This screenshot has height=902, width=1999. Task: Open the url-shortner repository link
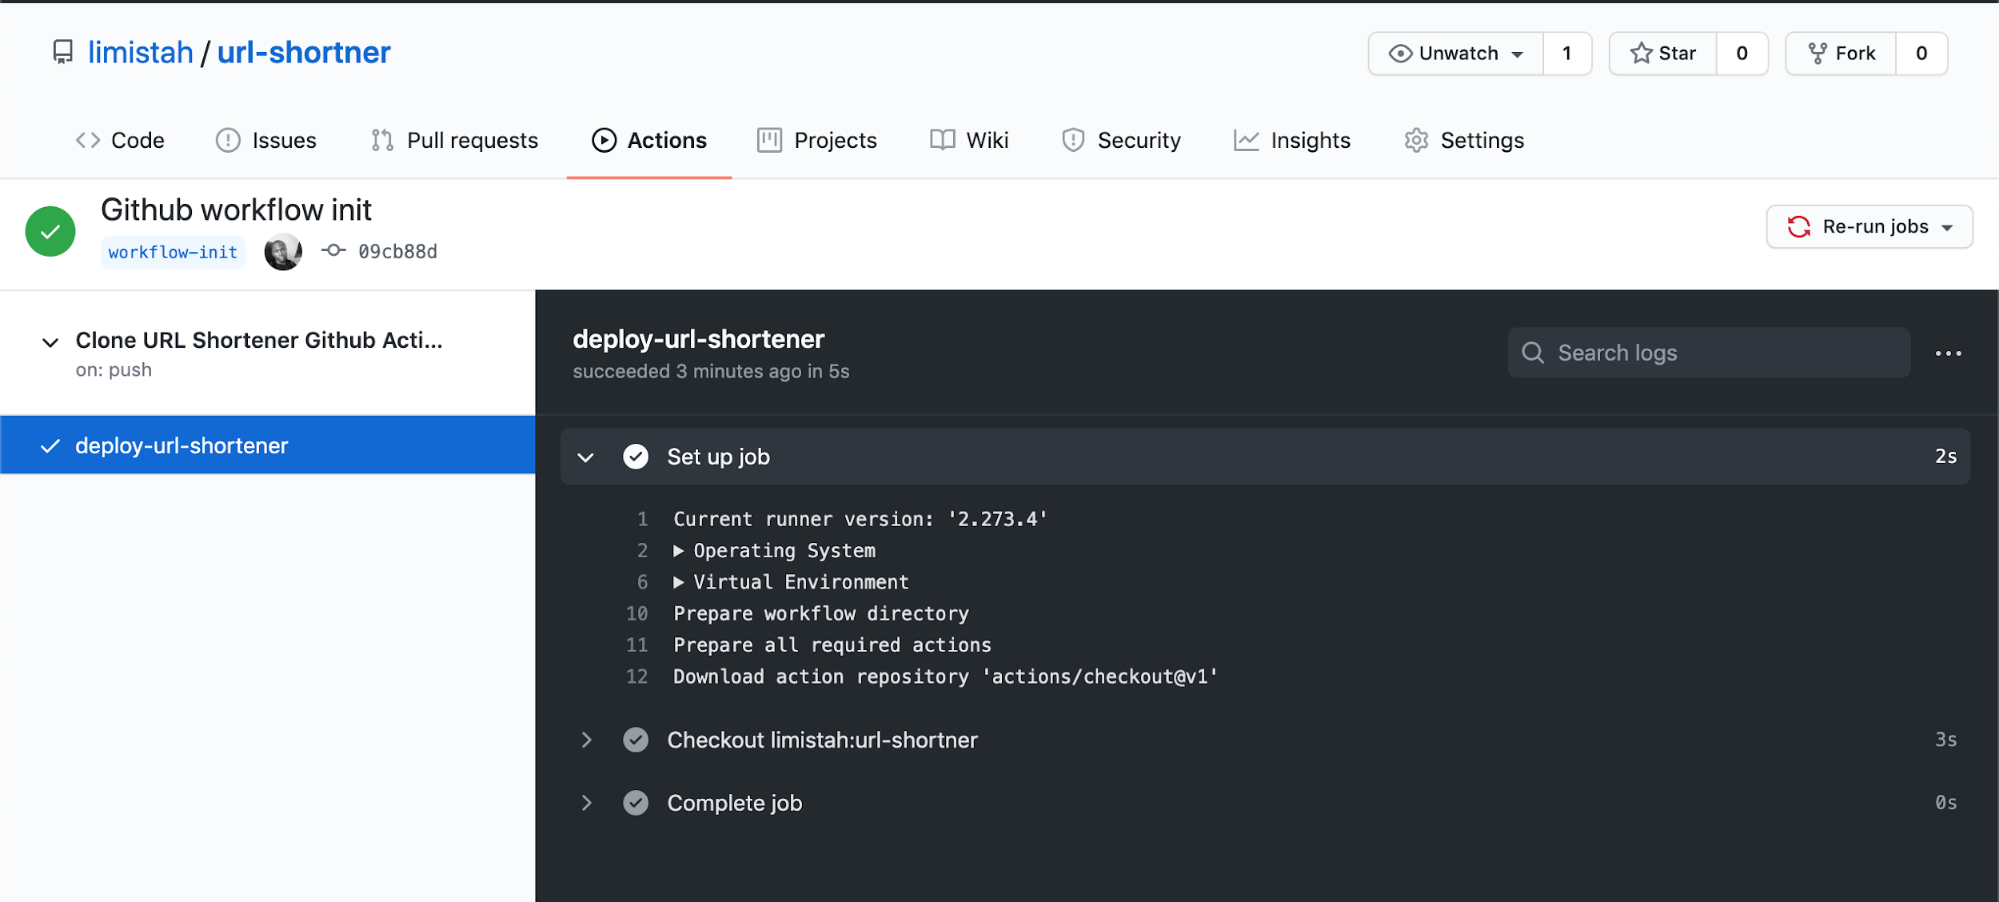(x=304, y=52)
